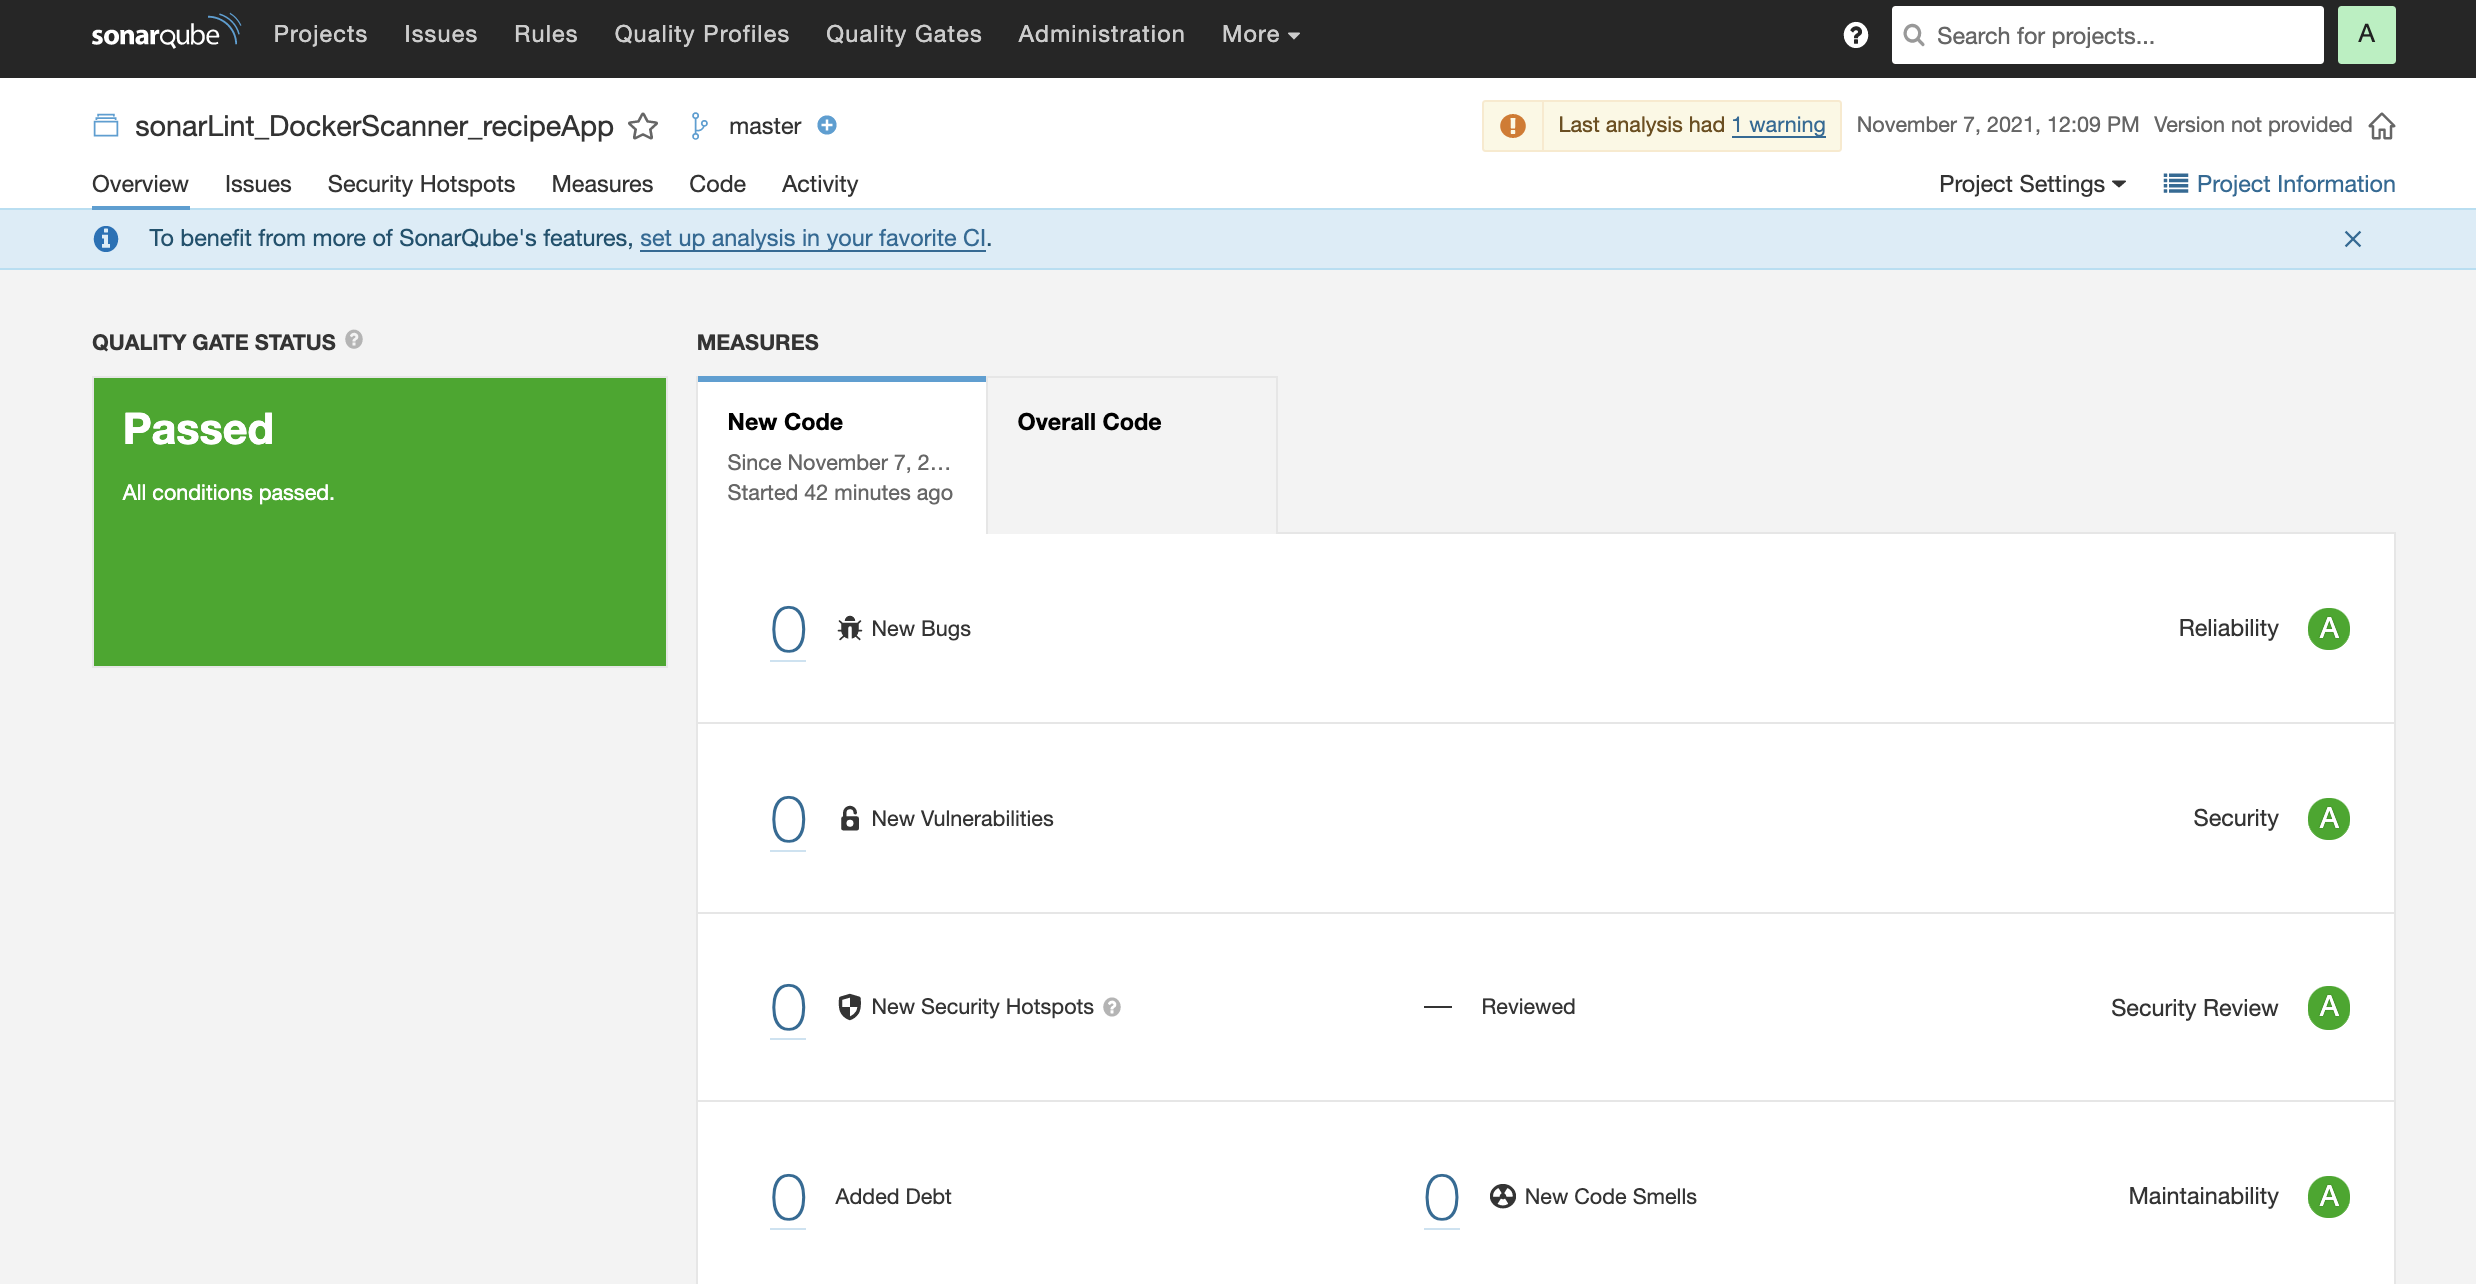Select the Measures project tab
This screenshot has width=2476, height=1284.
click(602, 184)
